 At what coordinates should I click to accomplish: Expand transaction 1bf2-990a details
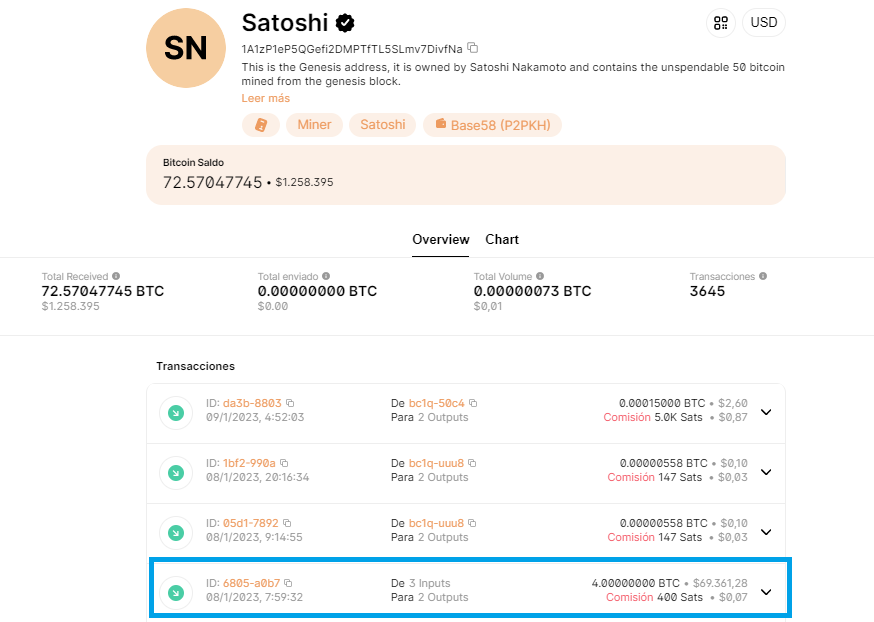point(766,472)
